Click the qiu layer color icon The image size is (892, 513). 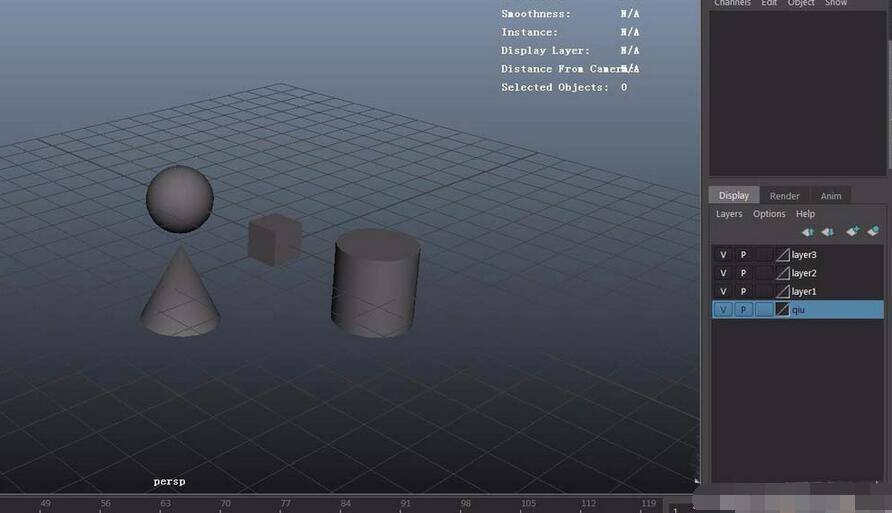pyautogui.click(x=783, y=310)
